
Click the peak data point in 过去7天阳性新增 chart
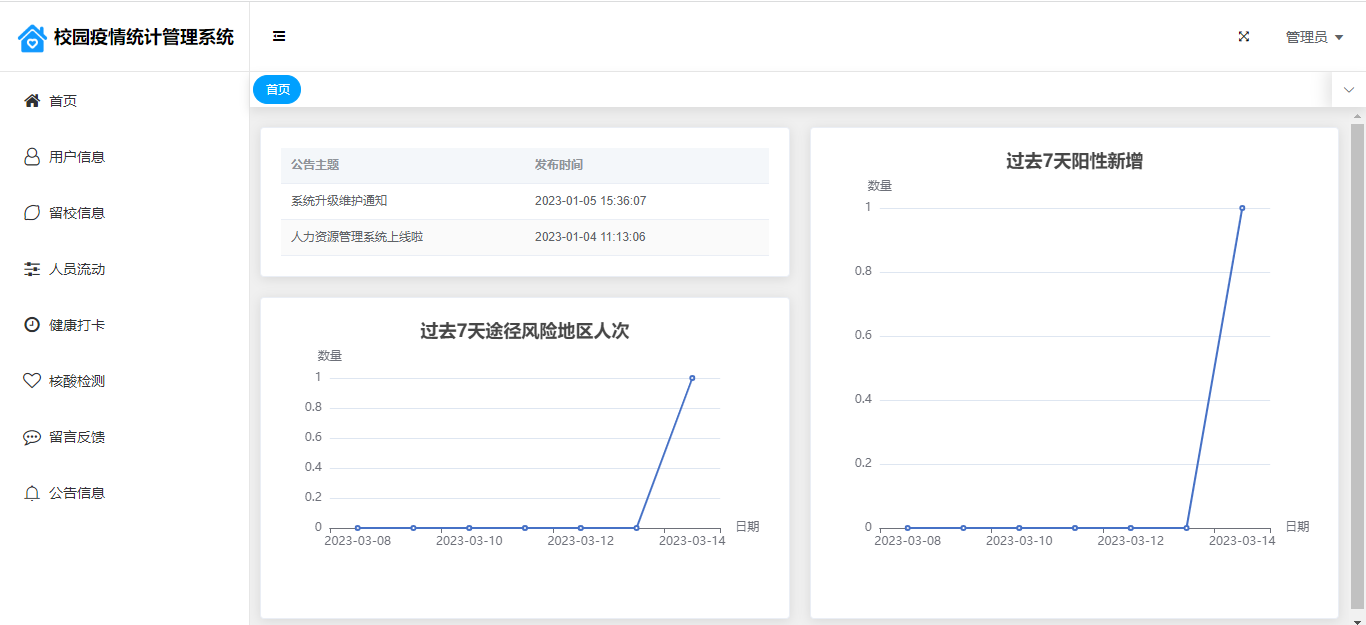(x=1242, y=208)
